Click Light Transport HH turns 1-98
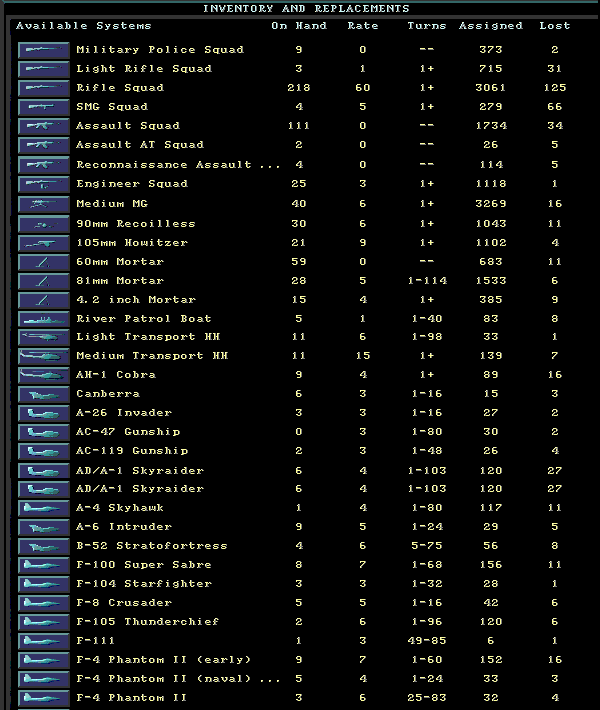 pos(427,337)
